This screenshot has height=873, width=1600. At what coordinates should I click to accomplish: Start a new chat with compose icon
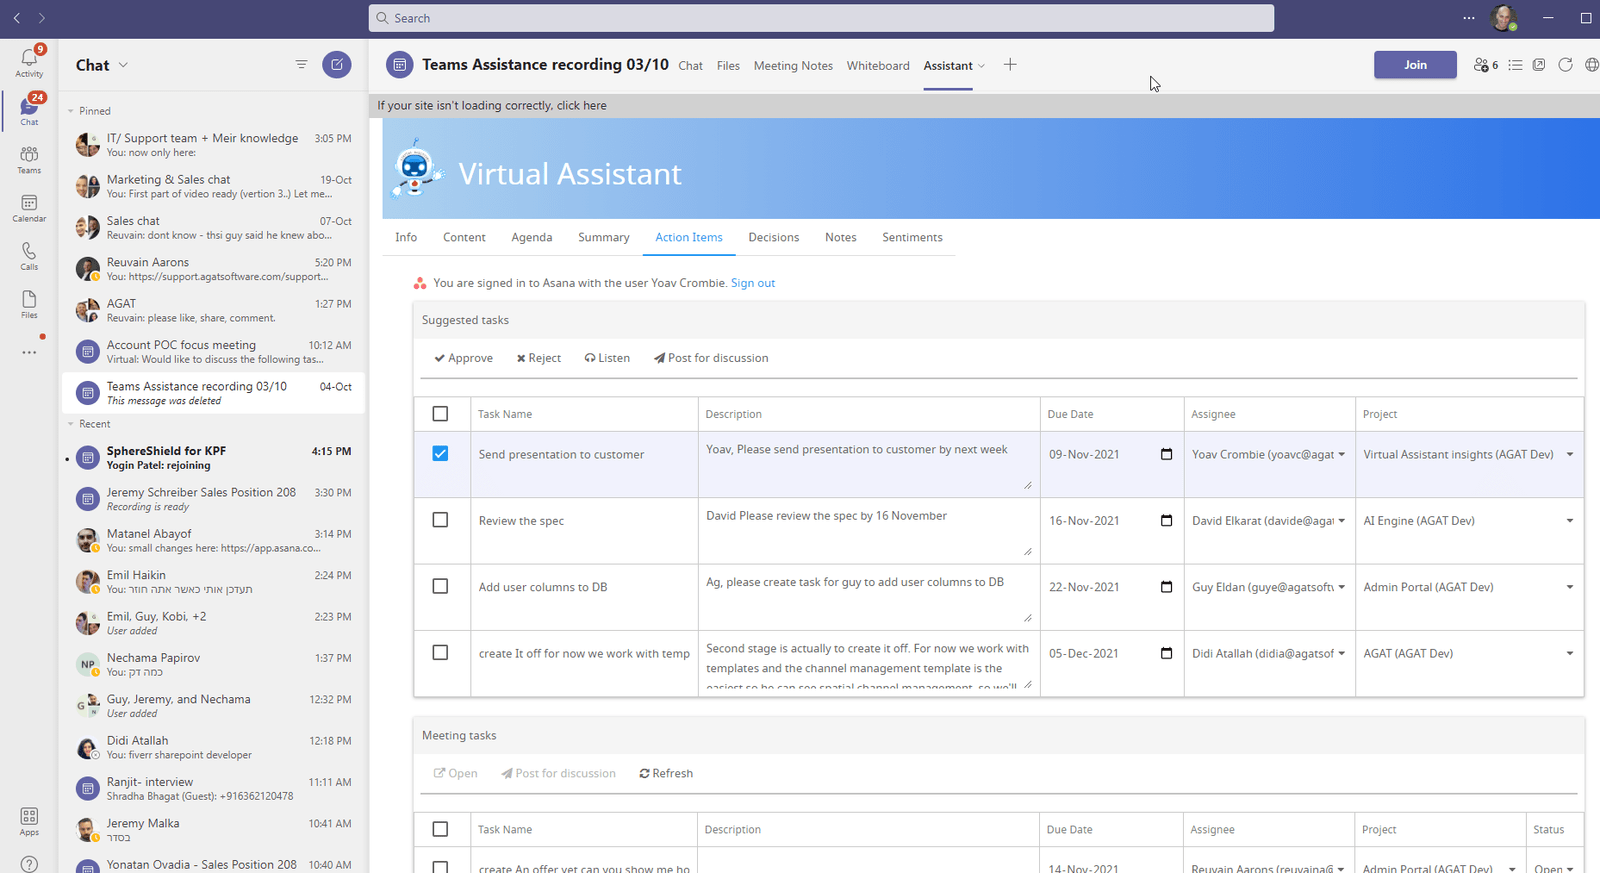pos(337,65)
